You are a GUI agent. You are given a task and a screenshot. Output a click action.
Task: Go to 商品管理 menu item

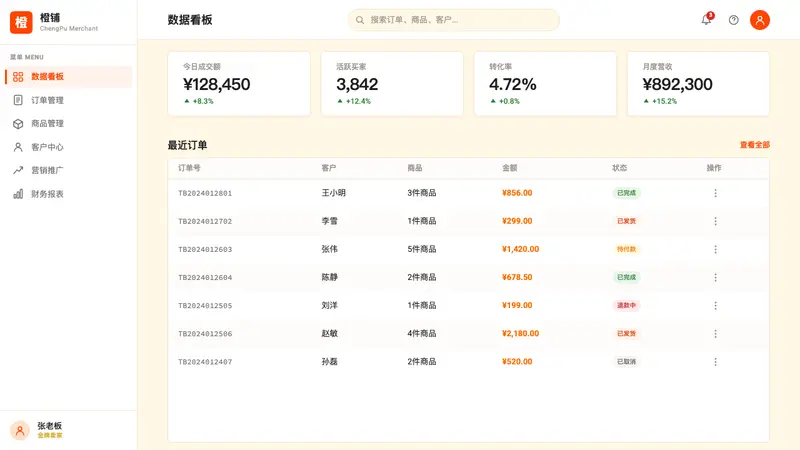click(x=68, y=123)
